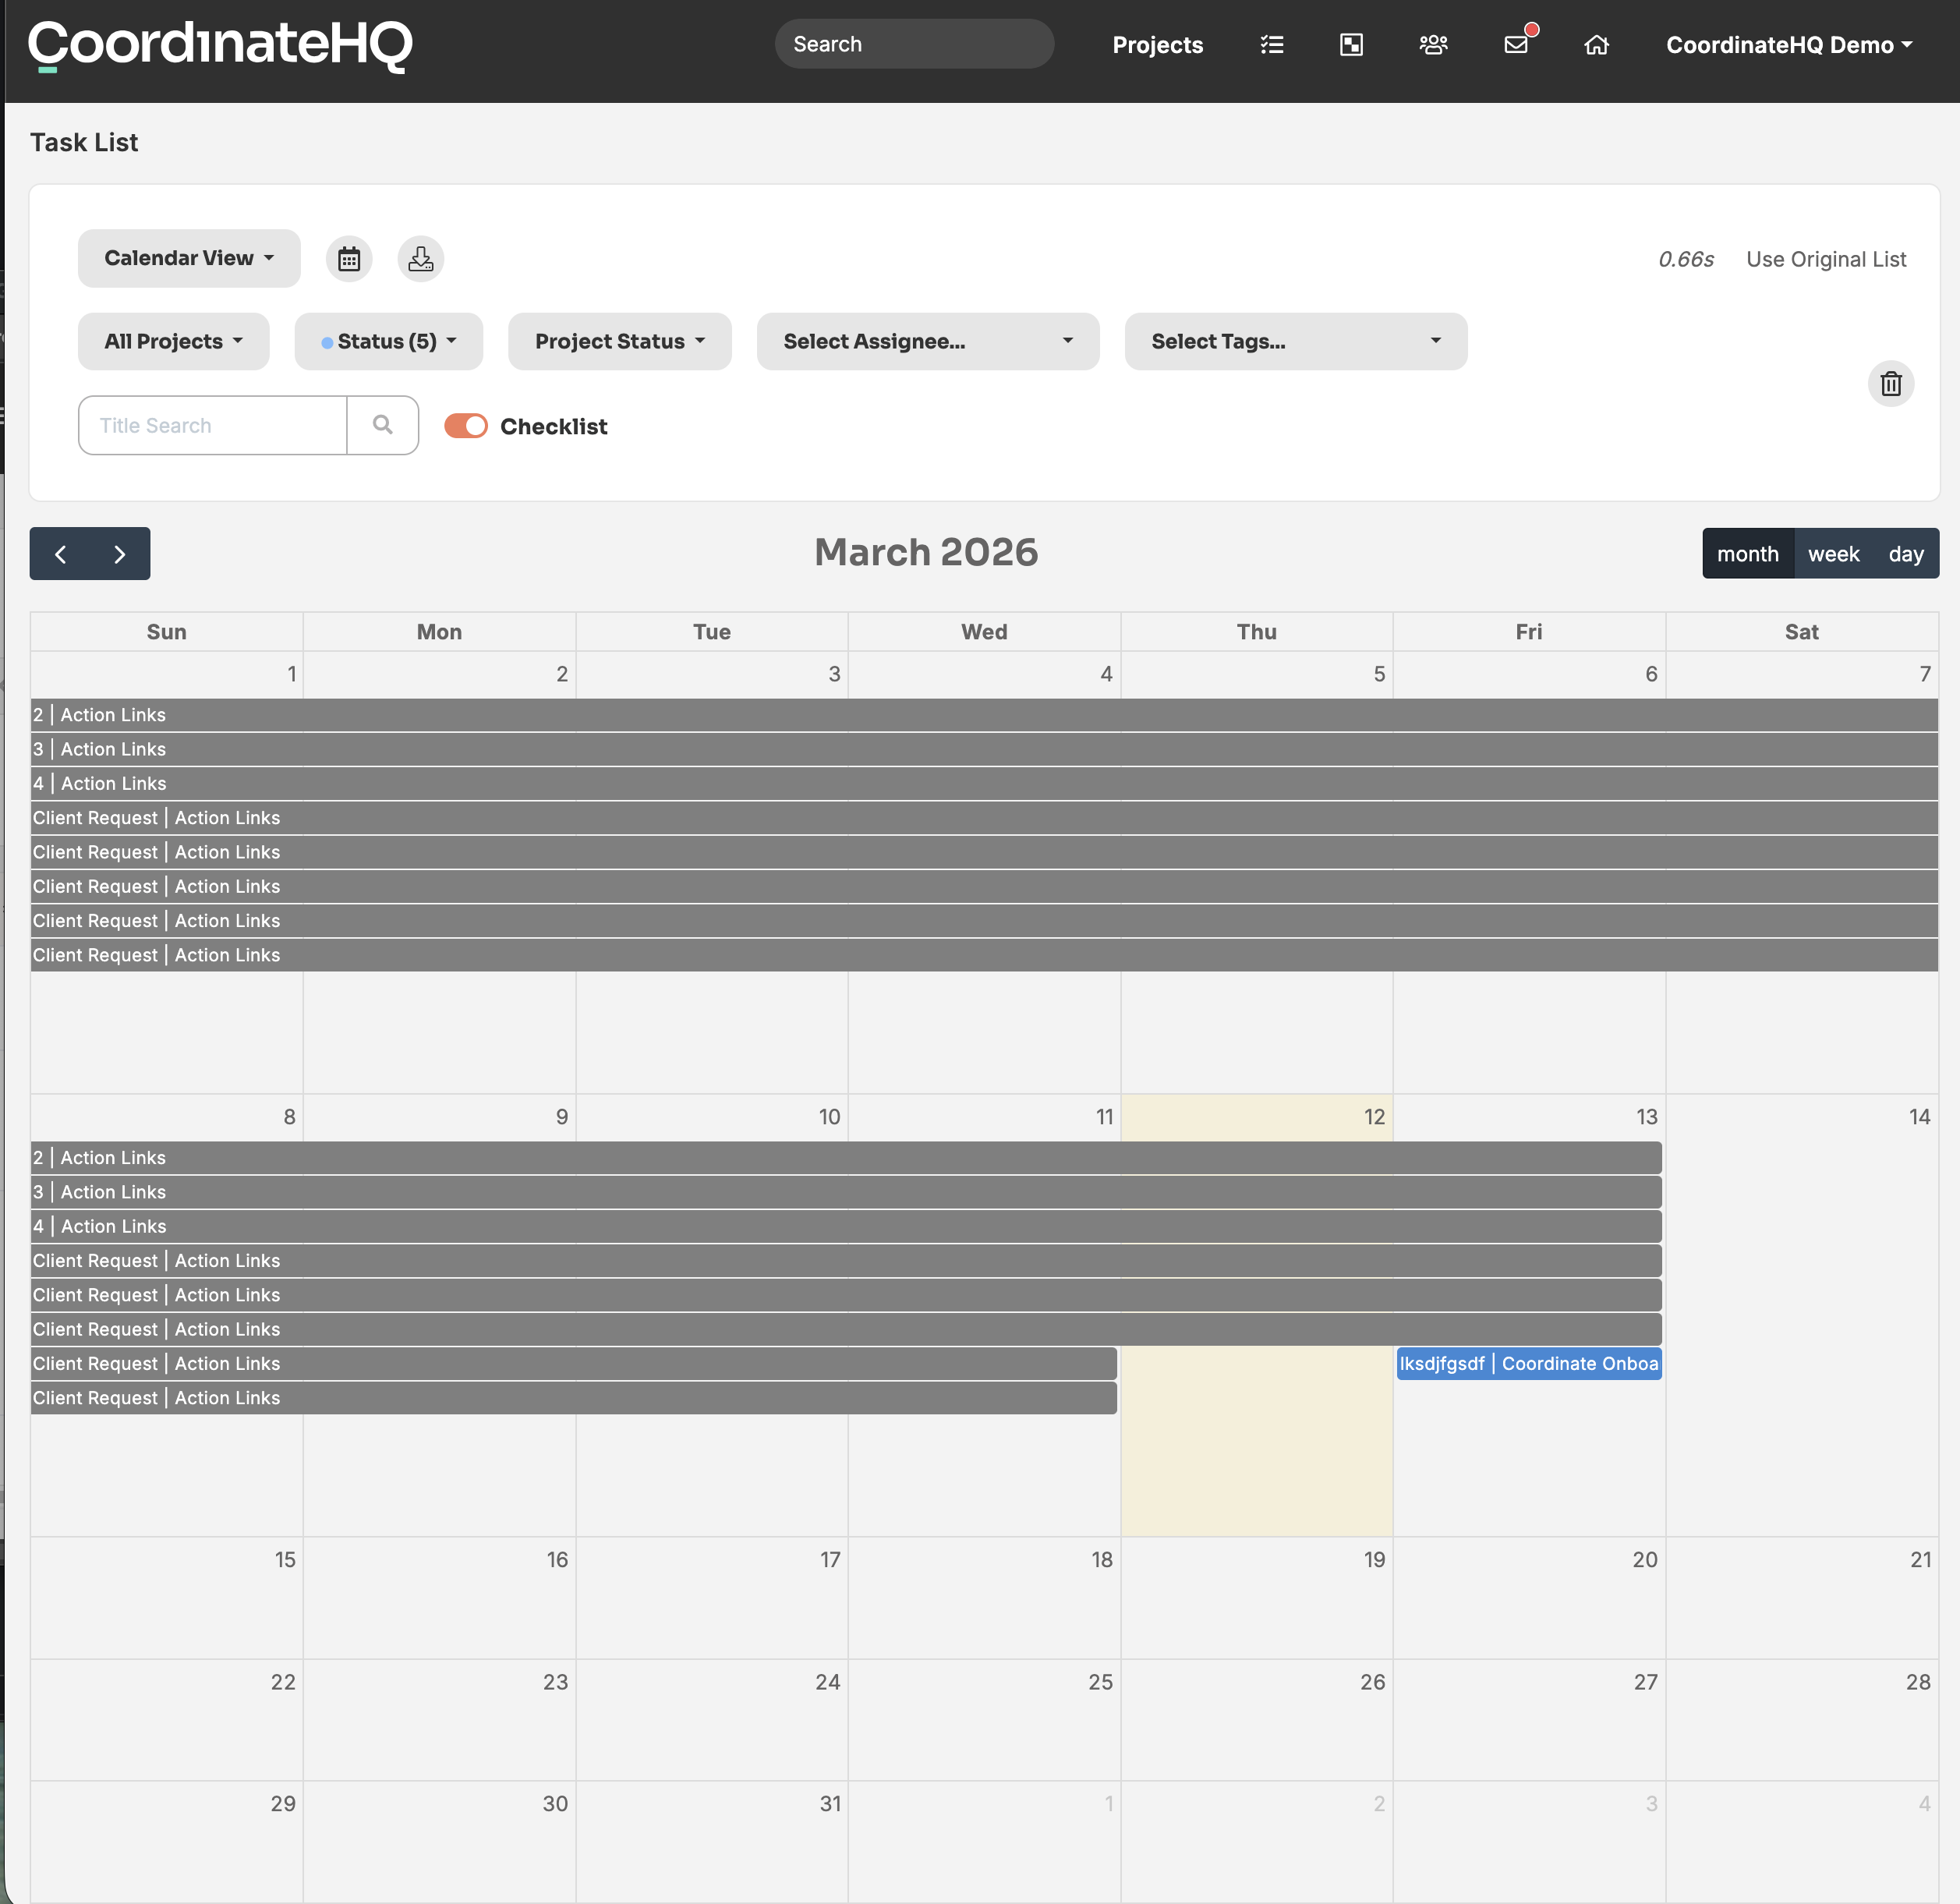Go to previous month with left chevron

pos(60,554)
